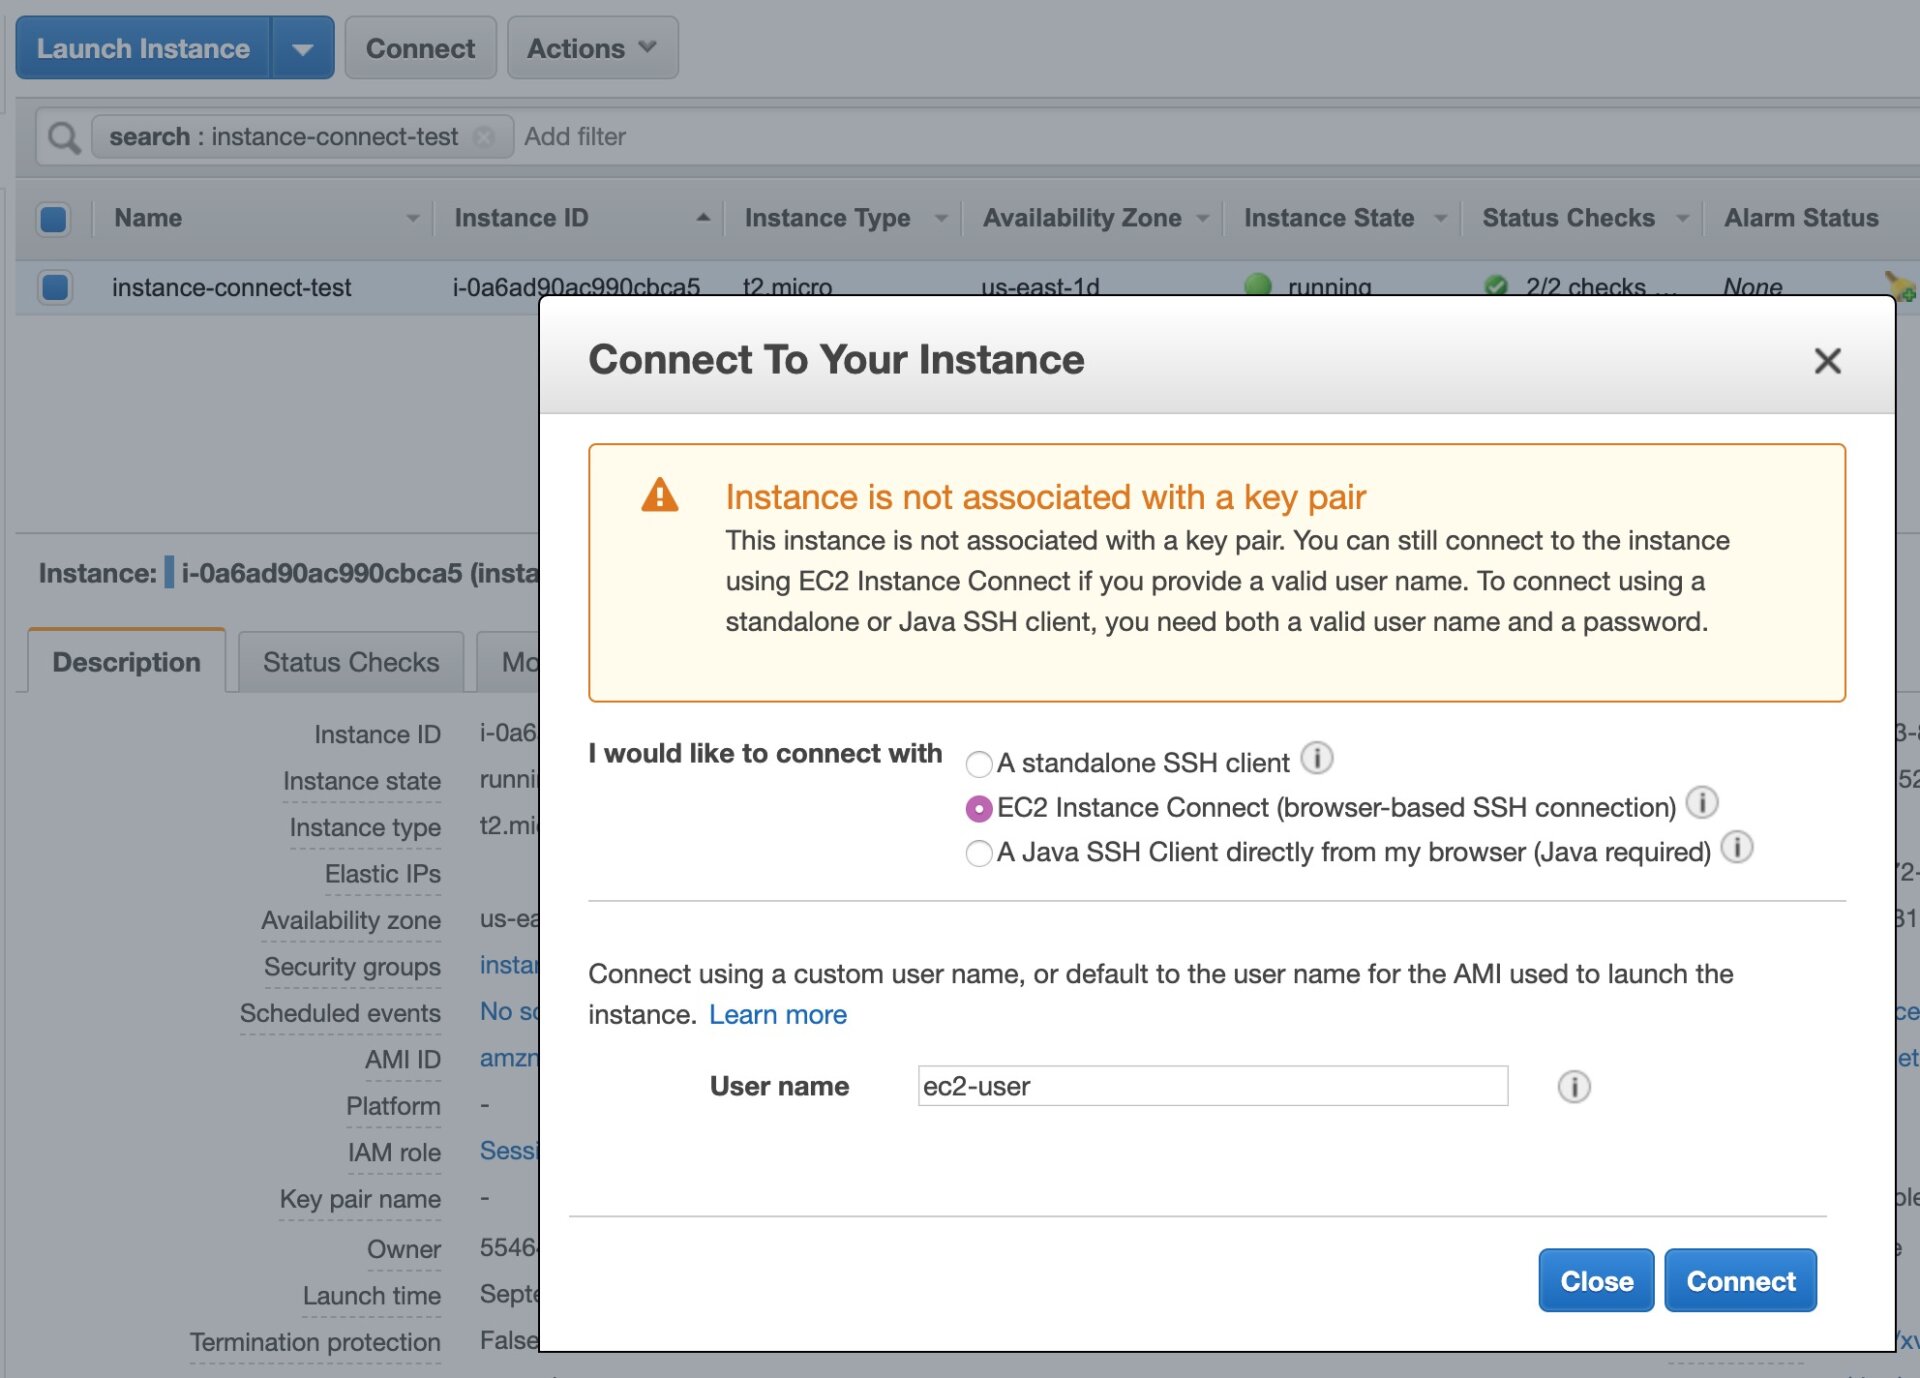Click the warning triangle alert icon
The image size is (1920, 1378).
pos(657,495)
